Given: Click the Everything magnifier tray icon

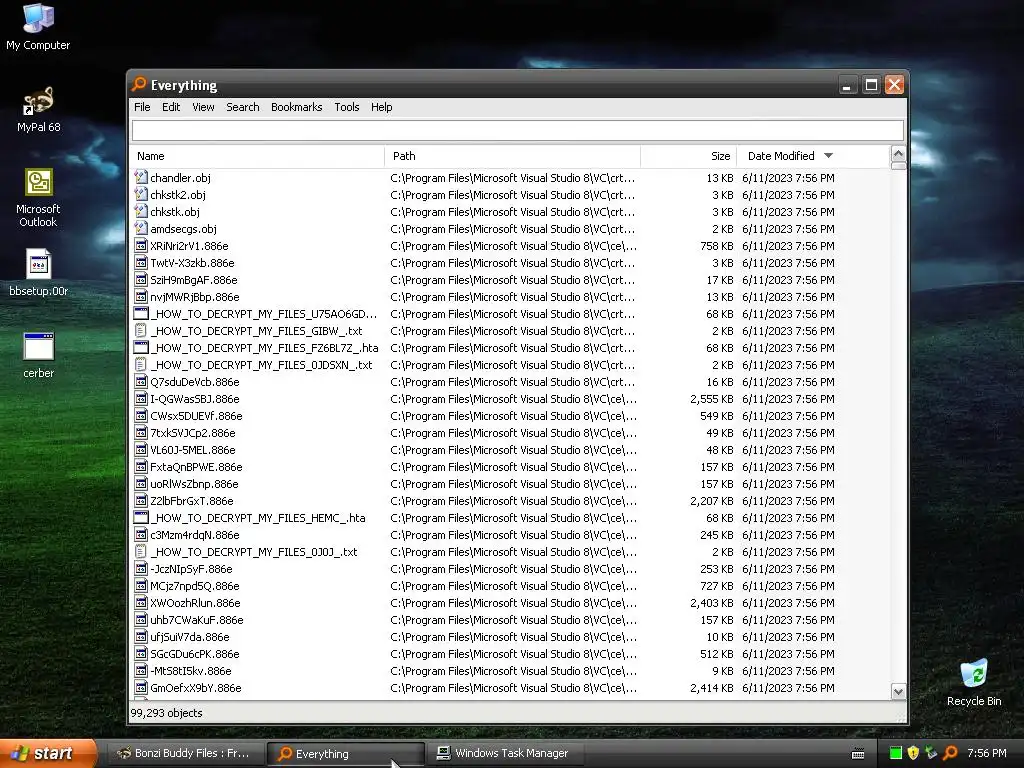Looking at the screenshot, I should [x=950, y=753].
